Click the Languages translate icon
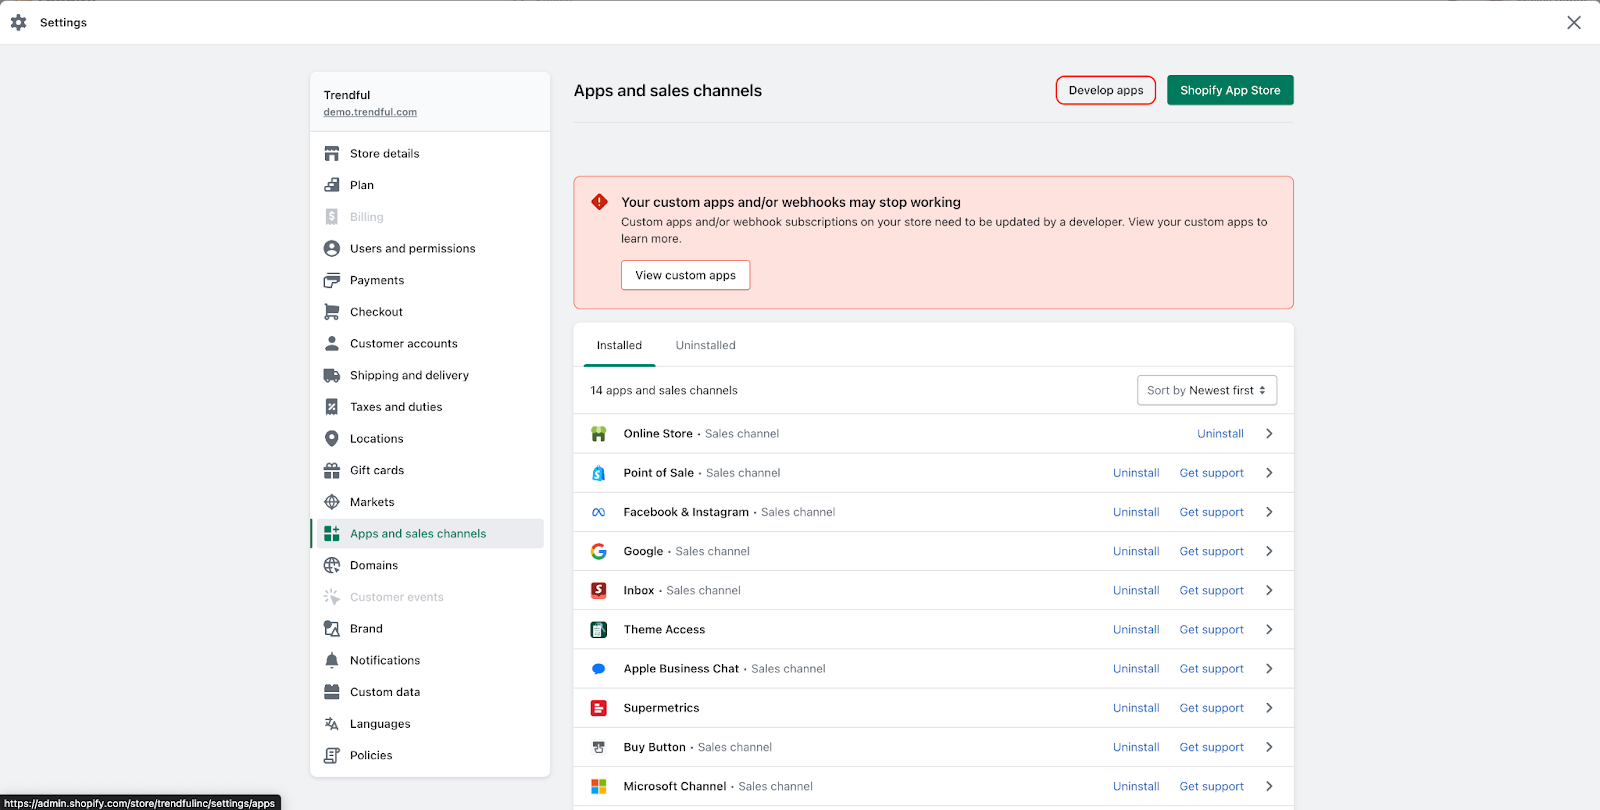1600x810 pixels. tap(332, 724)
